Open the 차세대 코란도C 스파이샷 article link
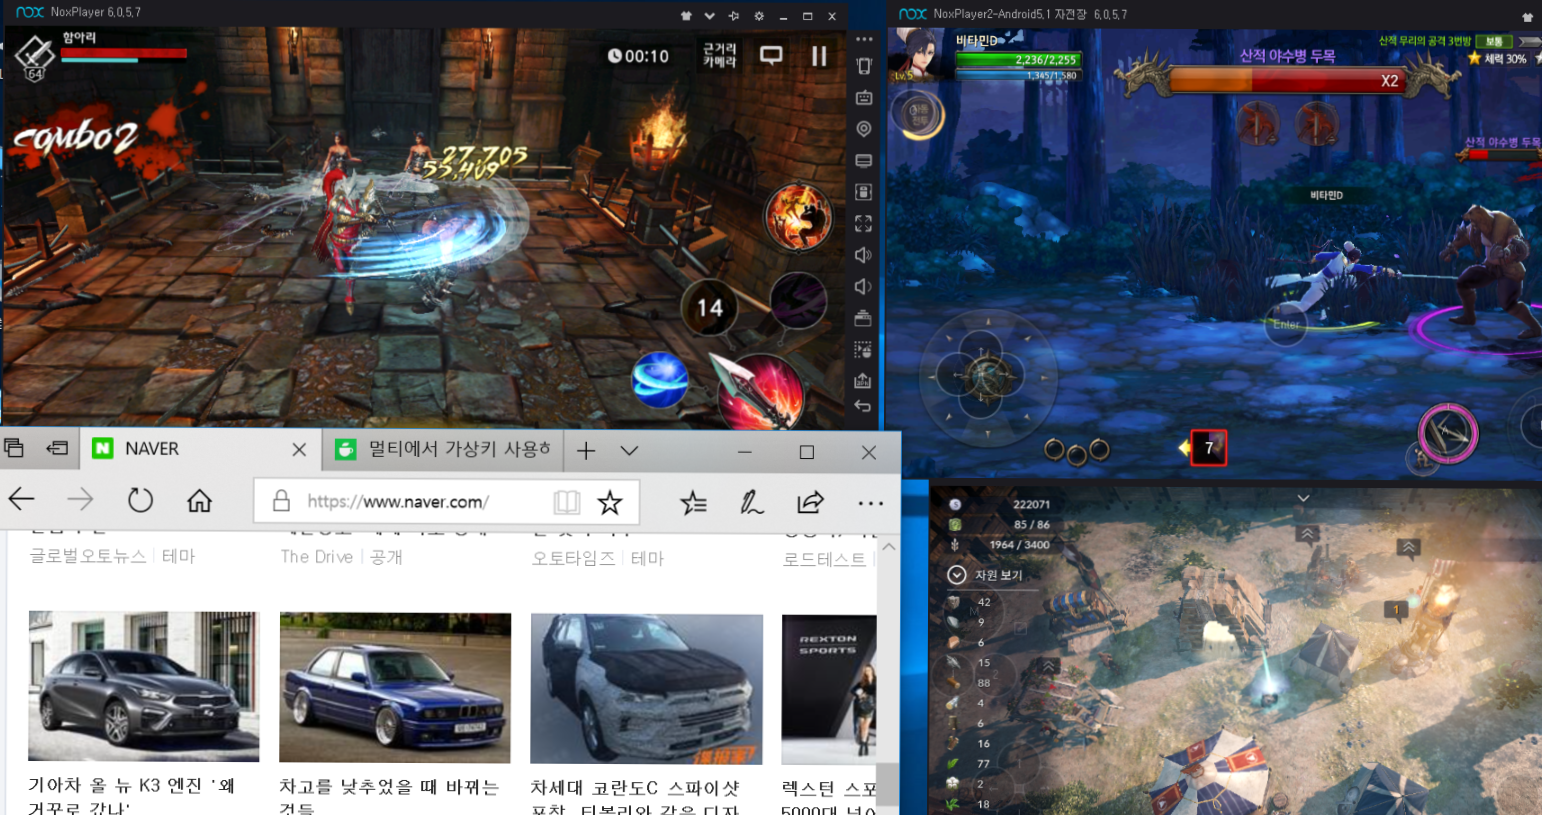The image size is (1542, 815). tap(635, 797)
